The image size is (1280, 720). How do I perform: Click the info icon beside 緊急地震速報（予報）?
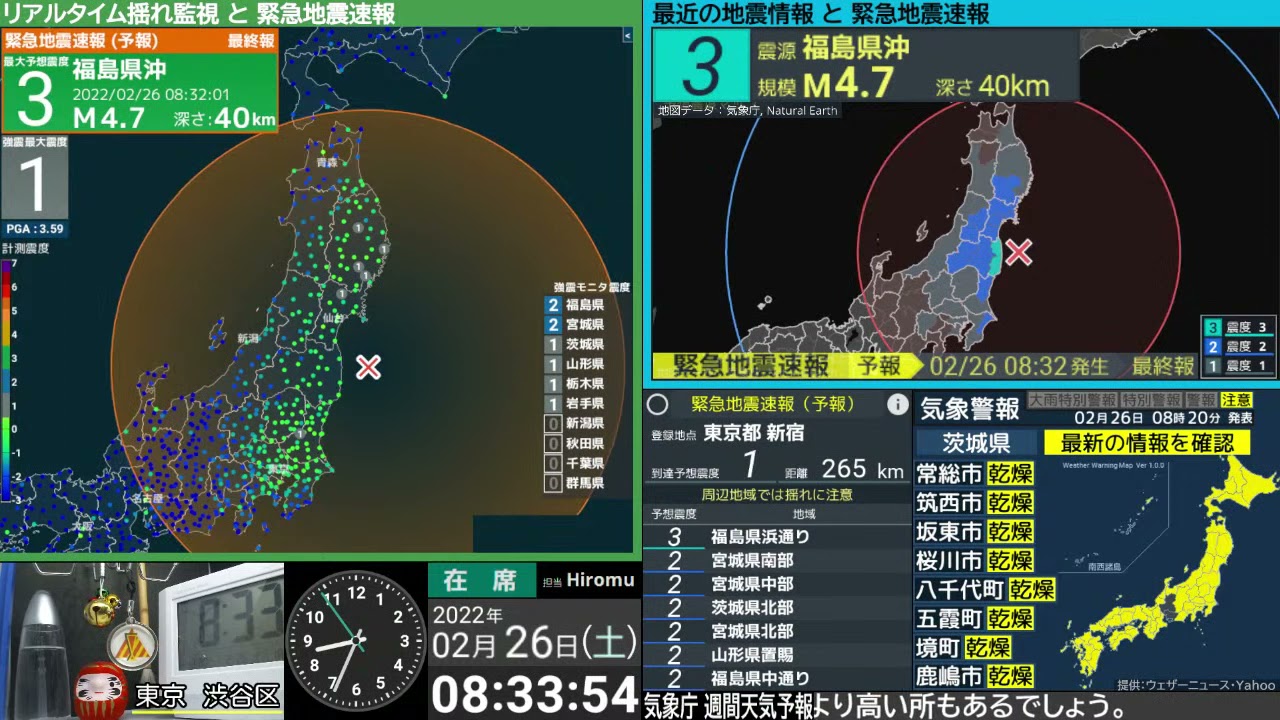click(x=897, y=404)
